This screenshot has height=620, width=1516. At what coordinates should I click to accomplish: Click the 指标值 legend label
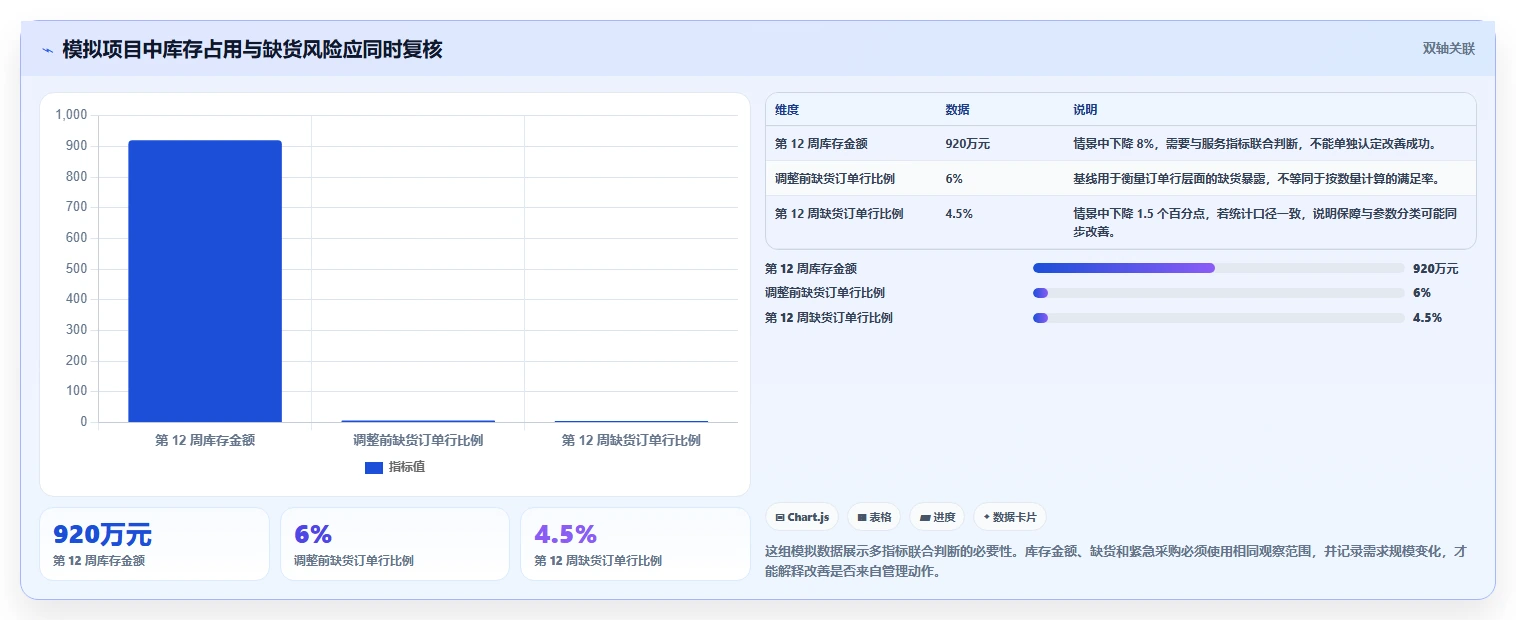click(407, 467)
